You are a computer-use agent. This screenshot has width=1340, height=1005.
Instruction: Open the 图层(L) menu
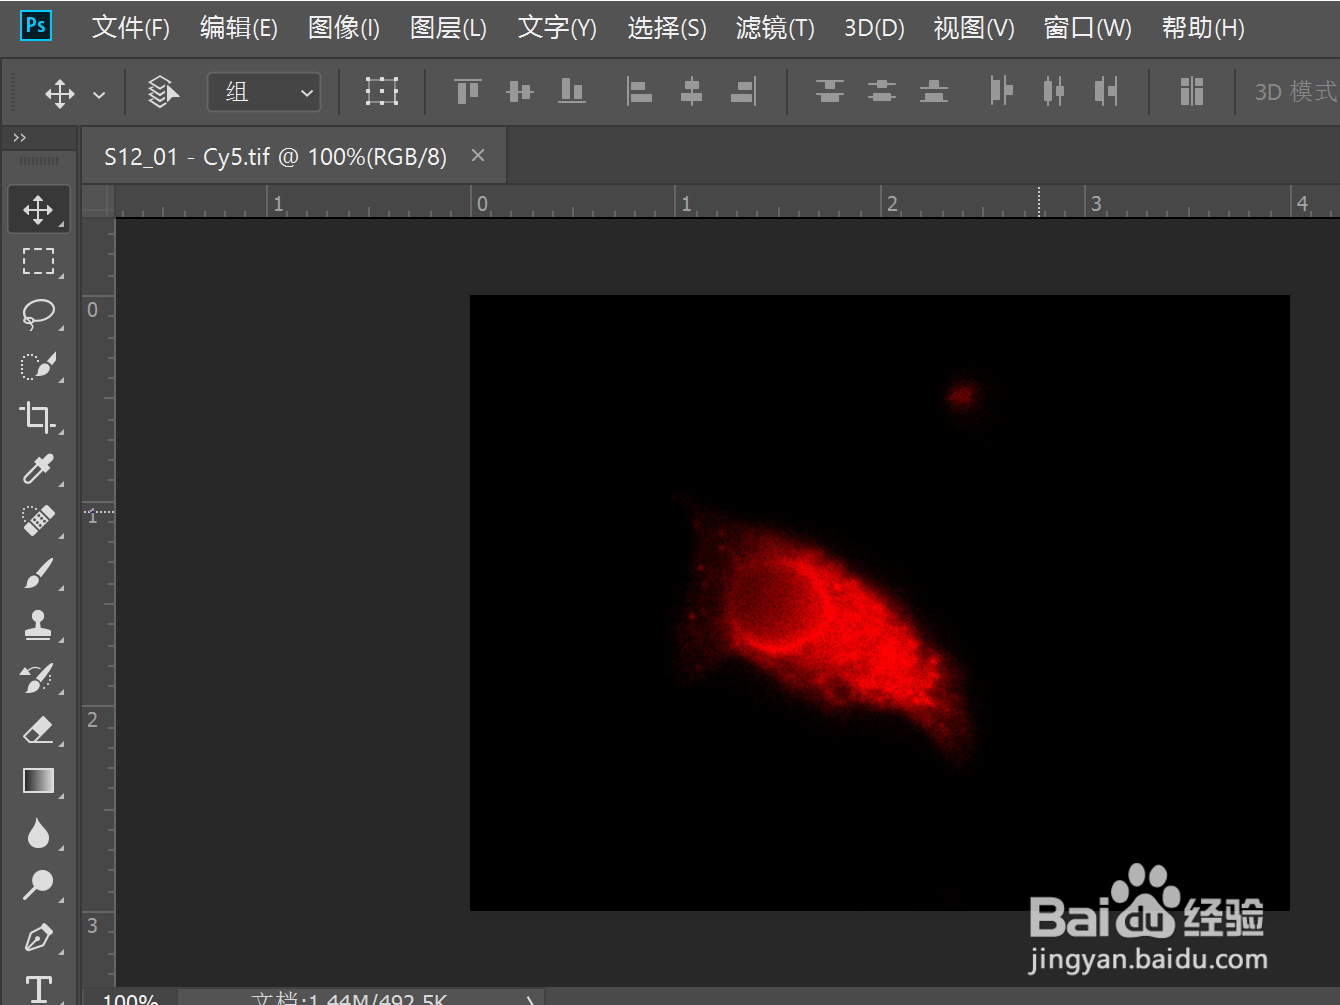[448, 28]
